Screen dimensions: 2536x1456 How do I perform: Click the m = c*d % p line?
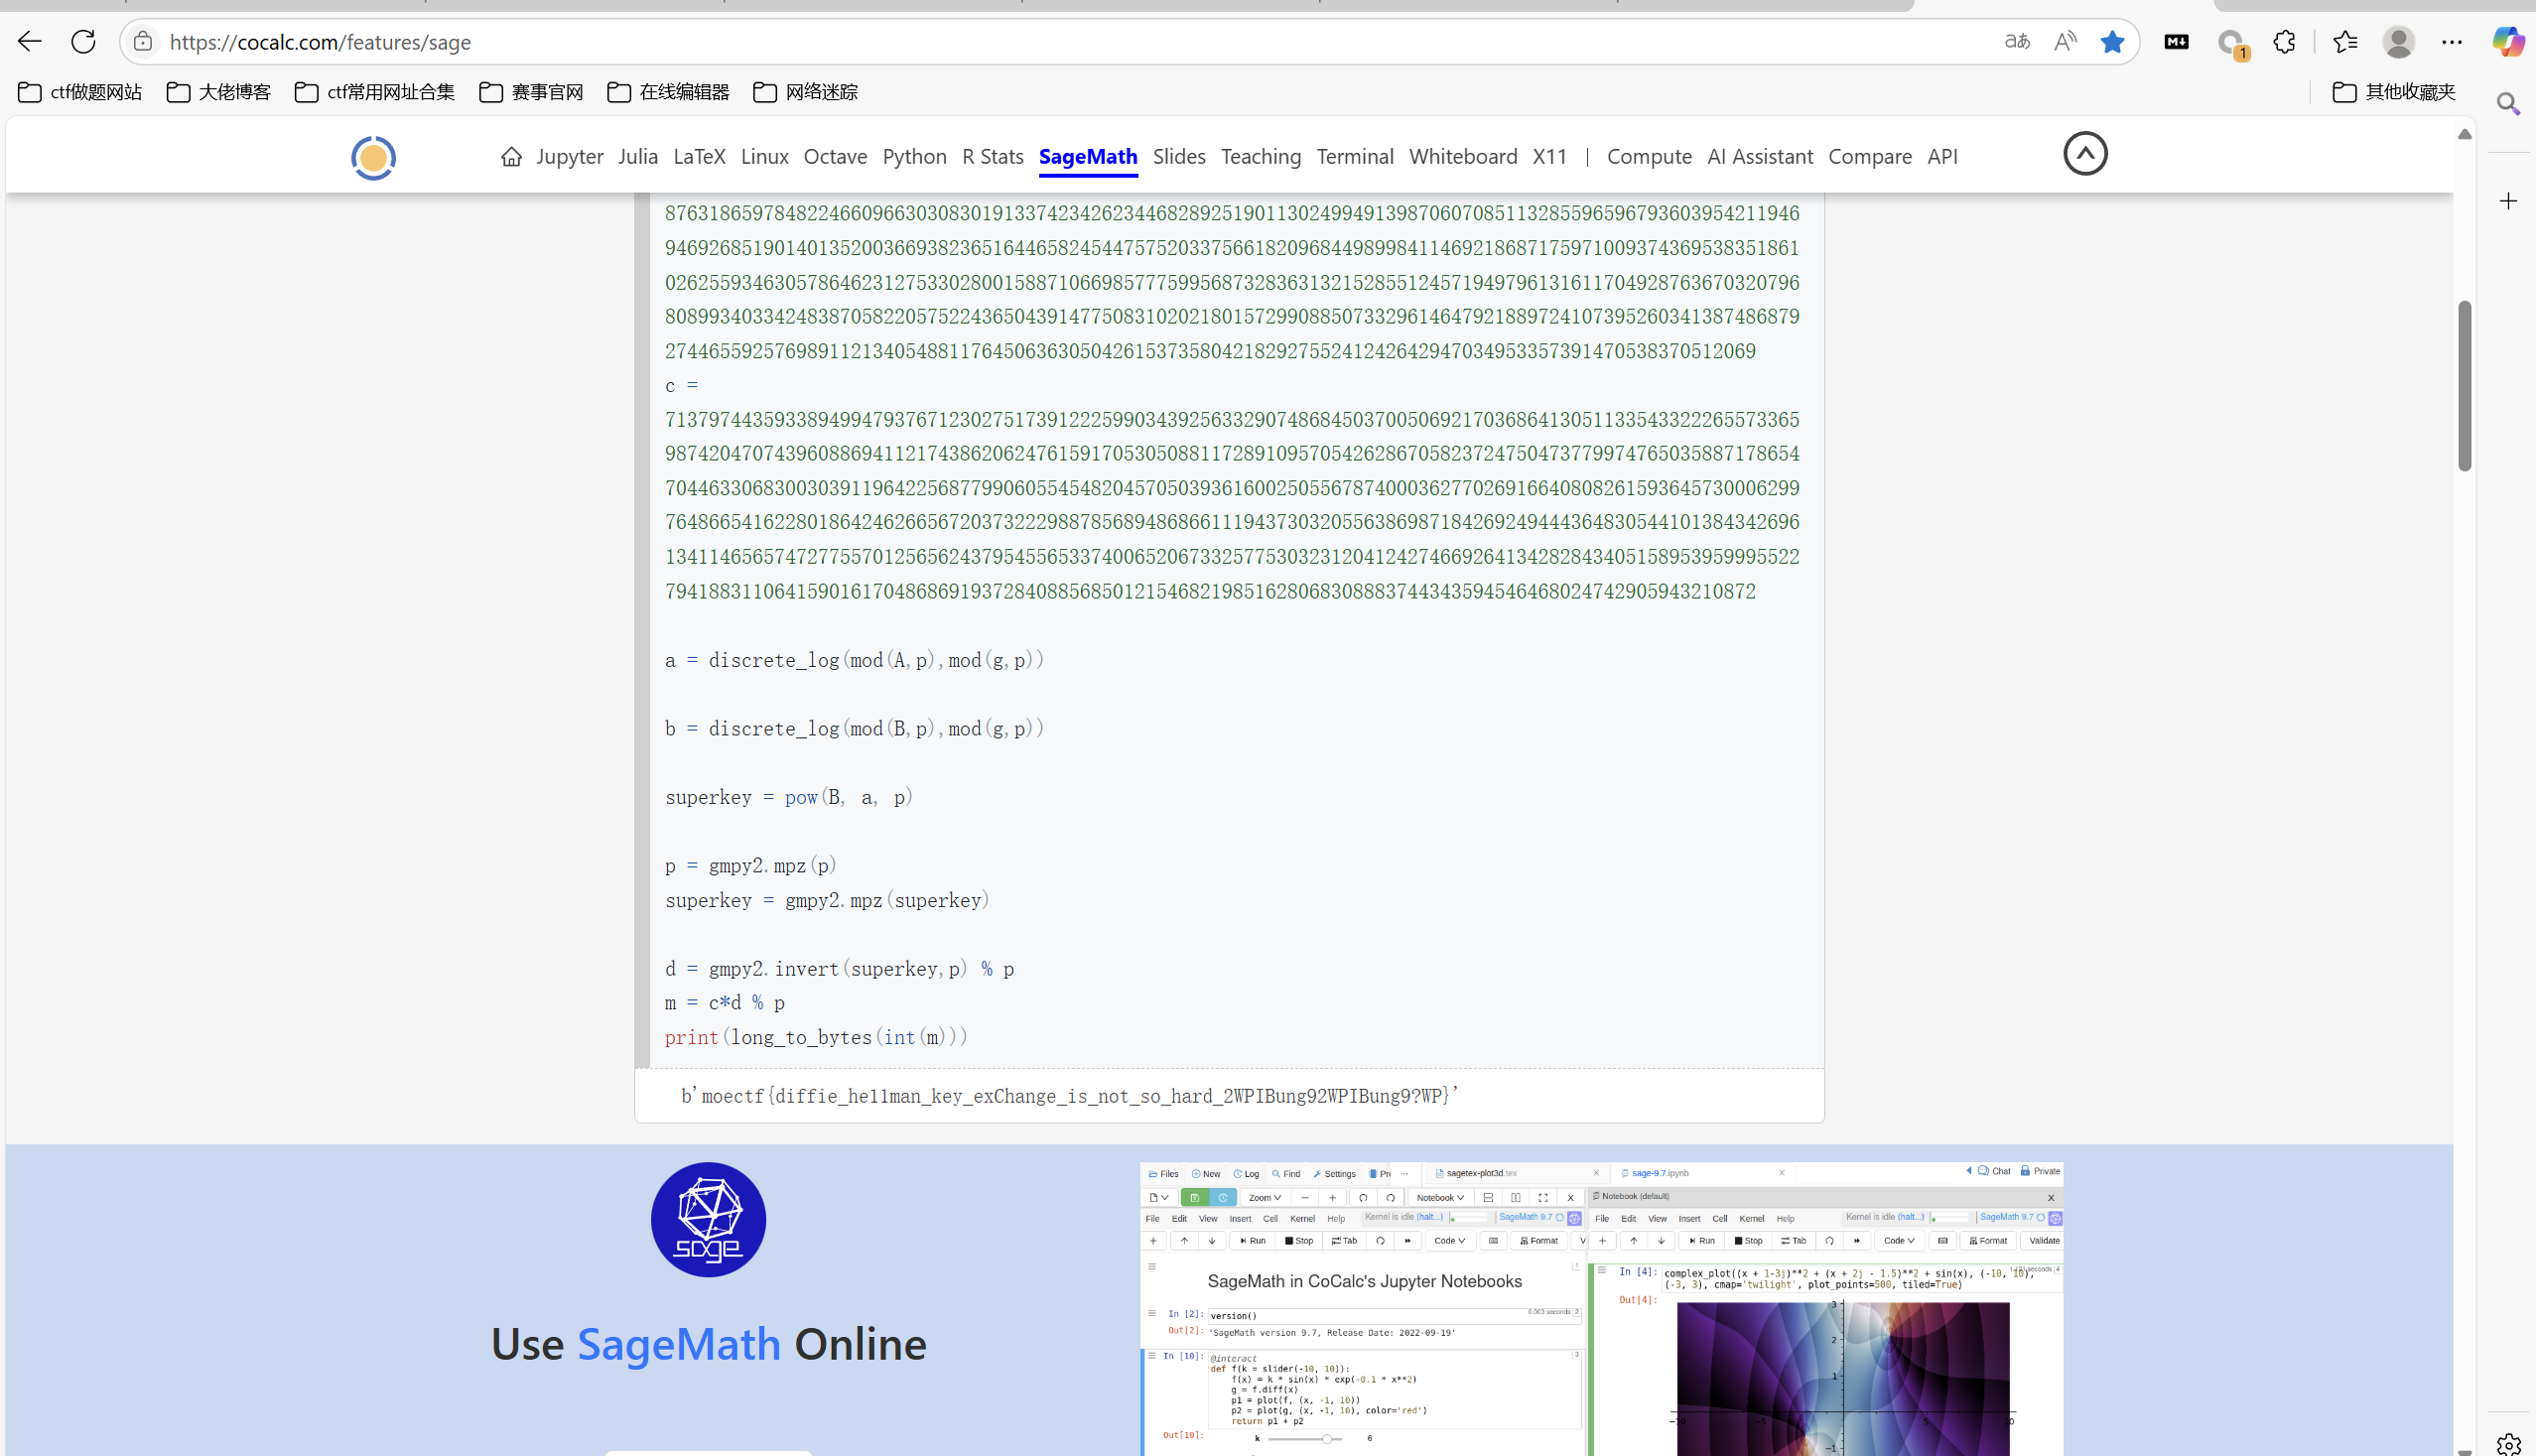coord(724,1003)
